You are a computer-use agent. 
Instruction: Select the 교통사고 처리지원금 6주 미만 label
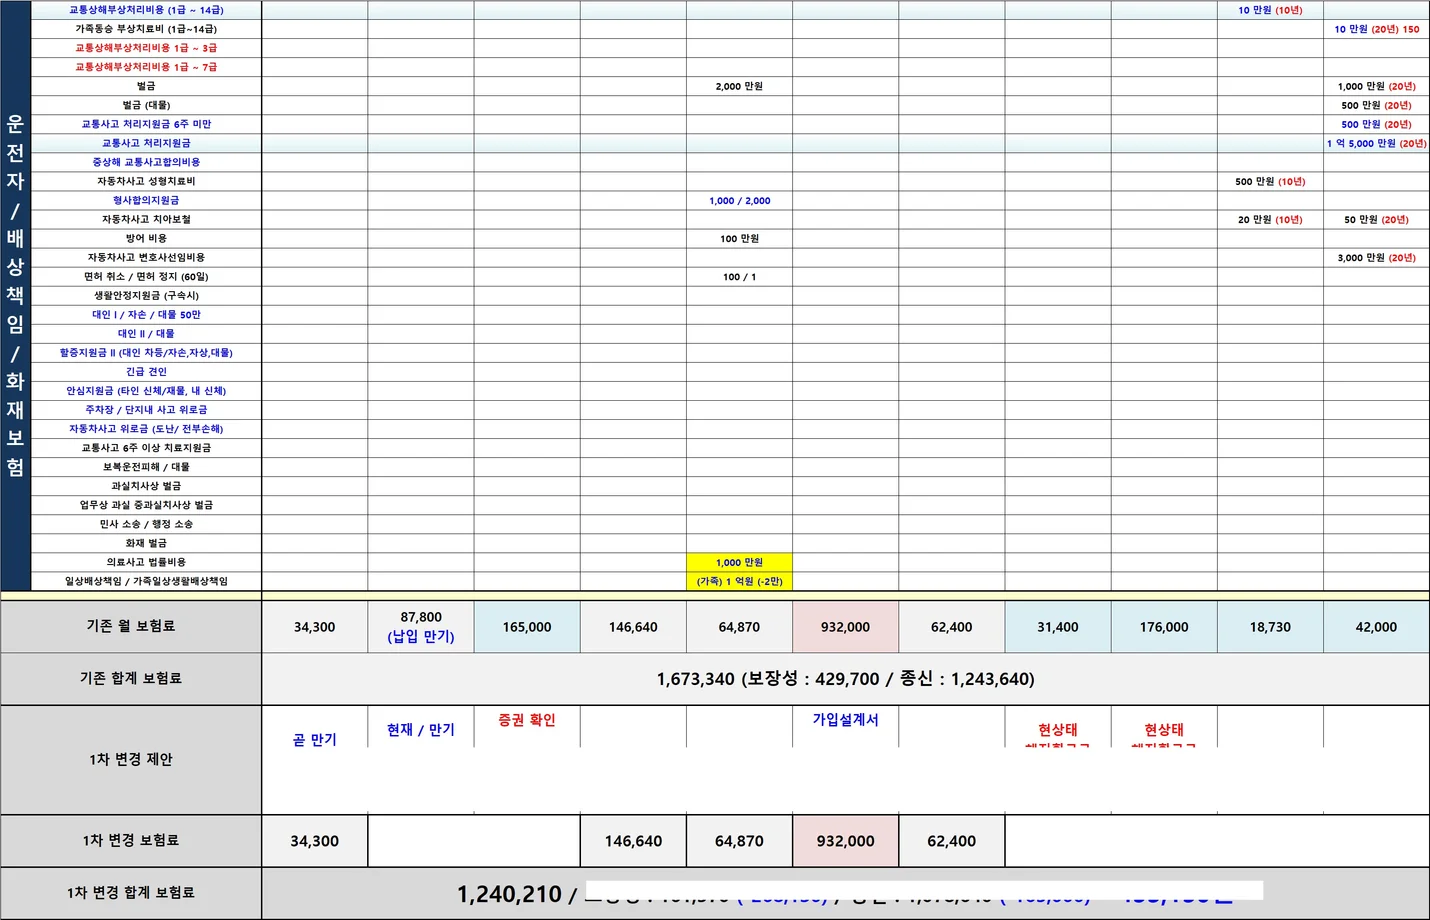pyautogui.click(x=146, y=124)
